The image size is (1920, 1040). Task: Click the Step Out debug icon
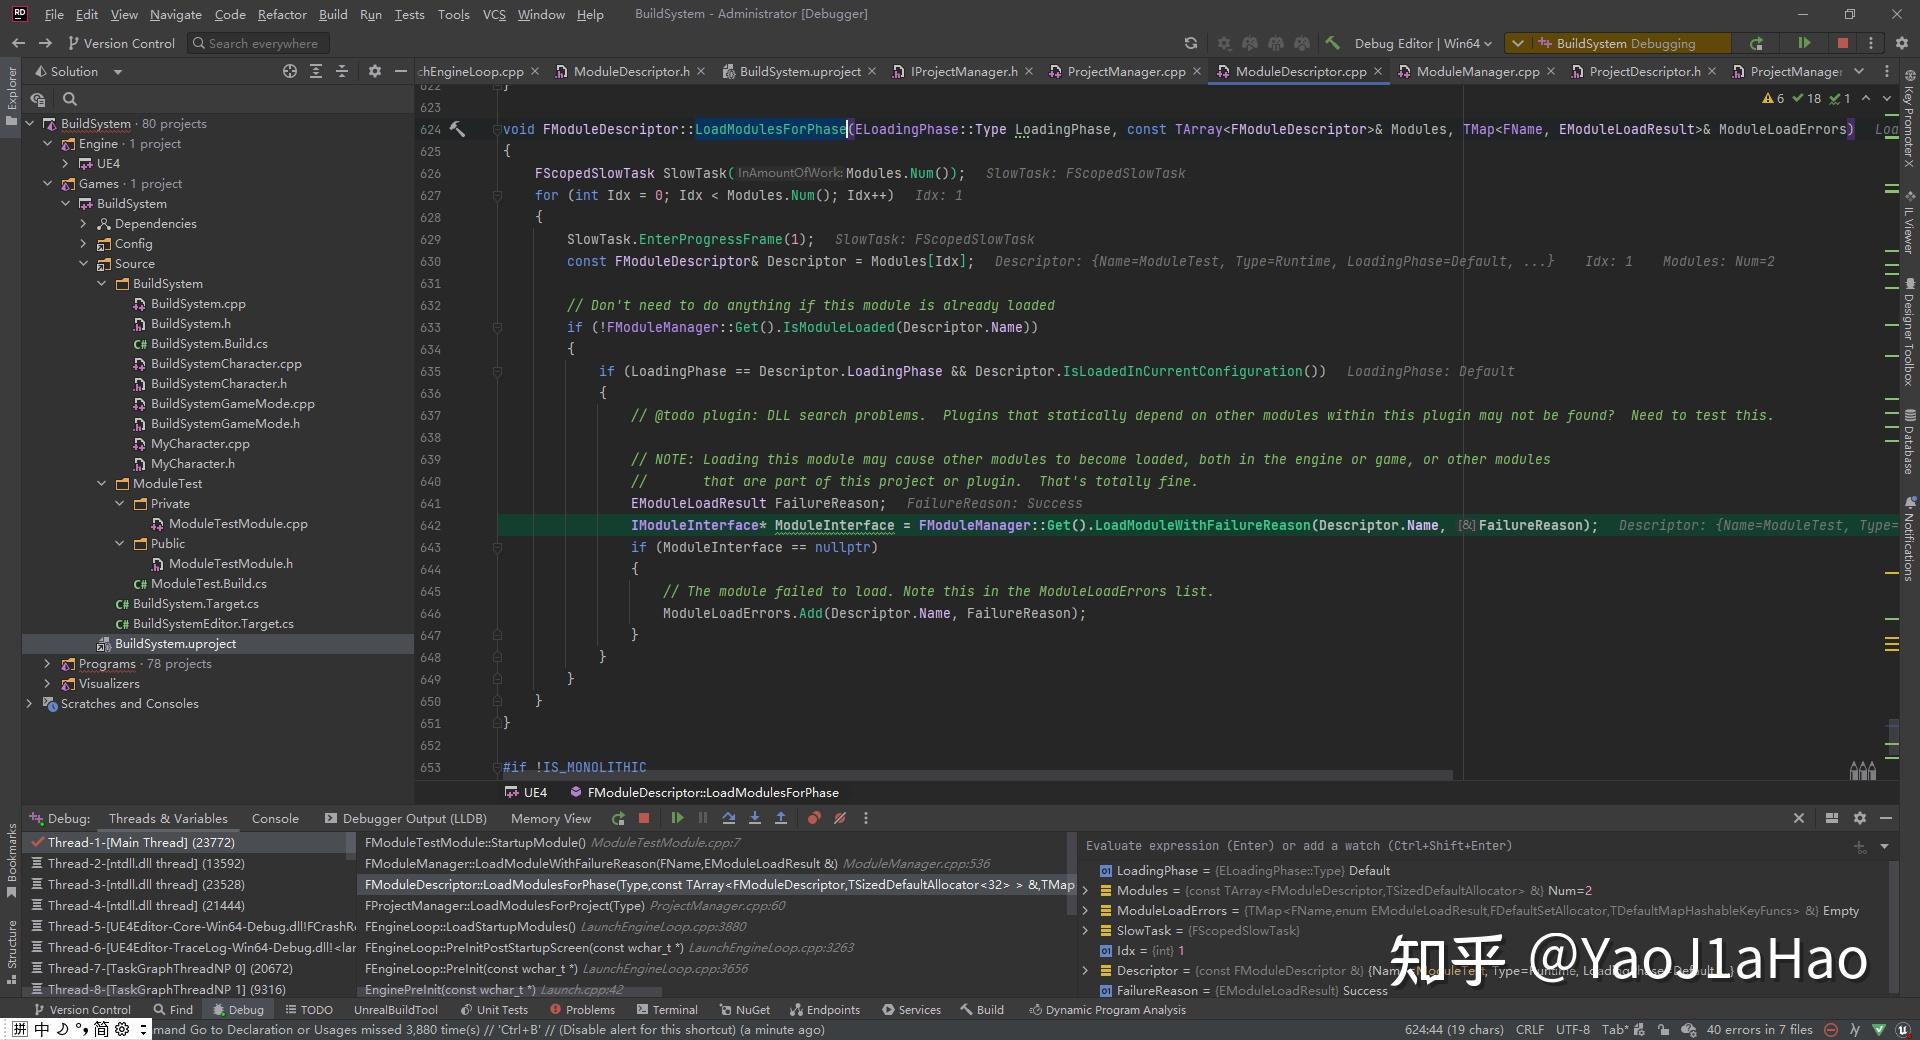[781, 818]
